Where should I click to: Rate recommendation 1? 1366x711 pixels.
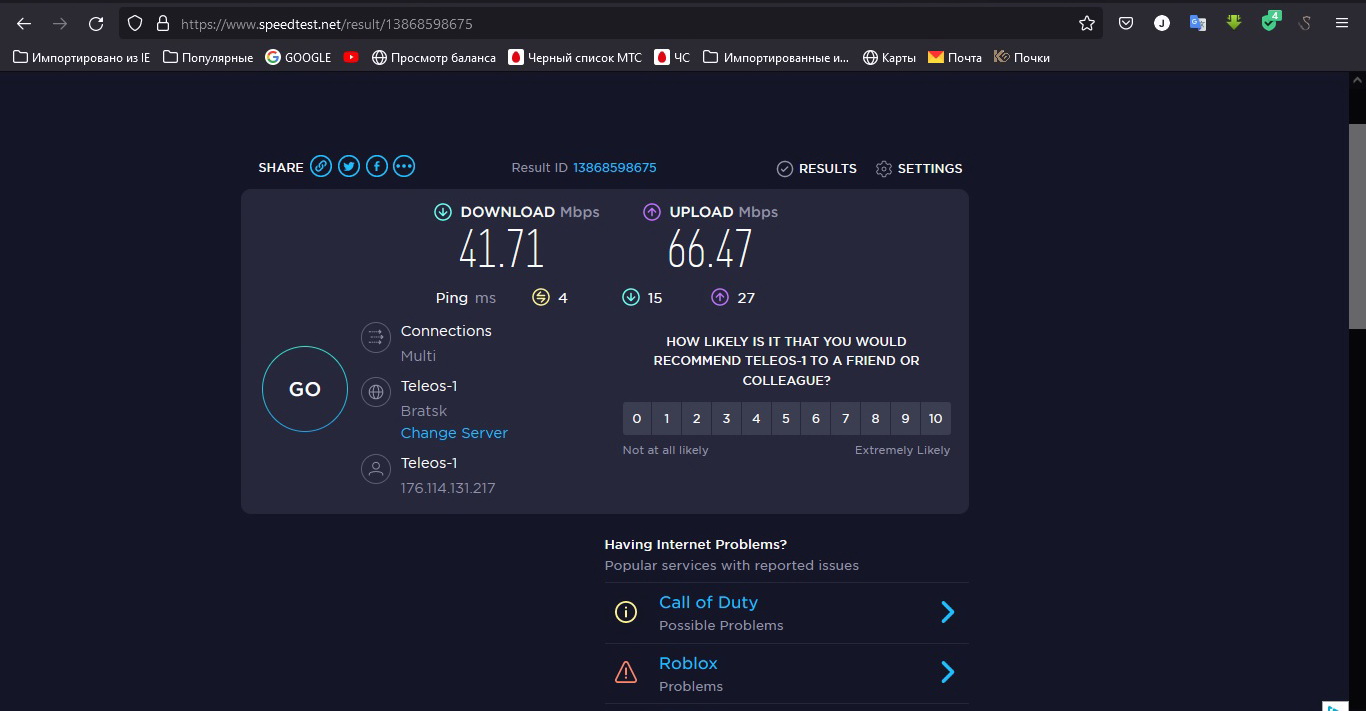point(667,418)
